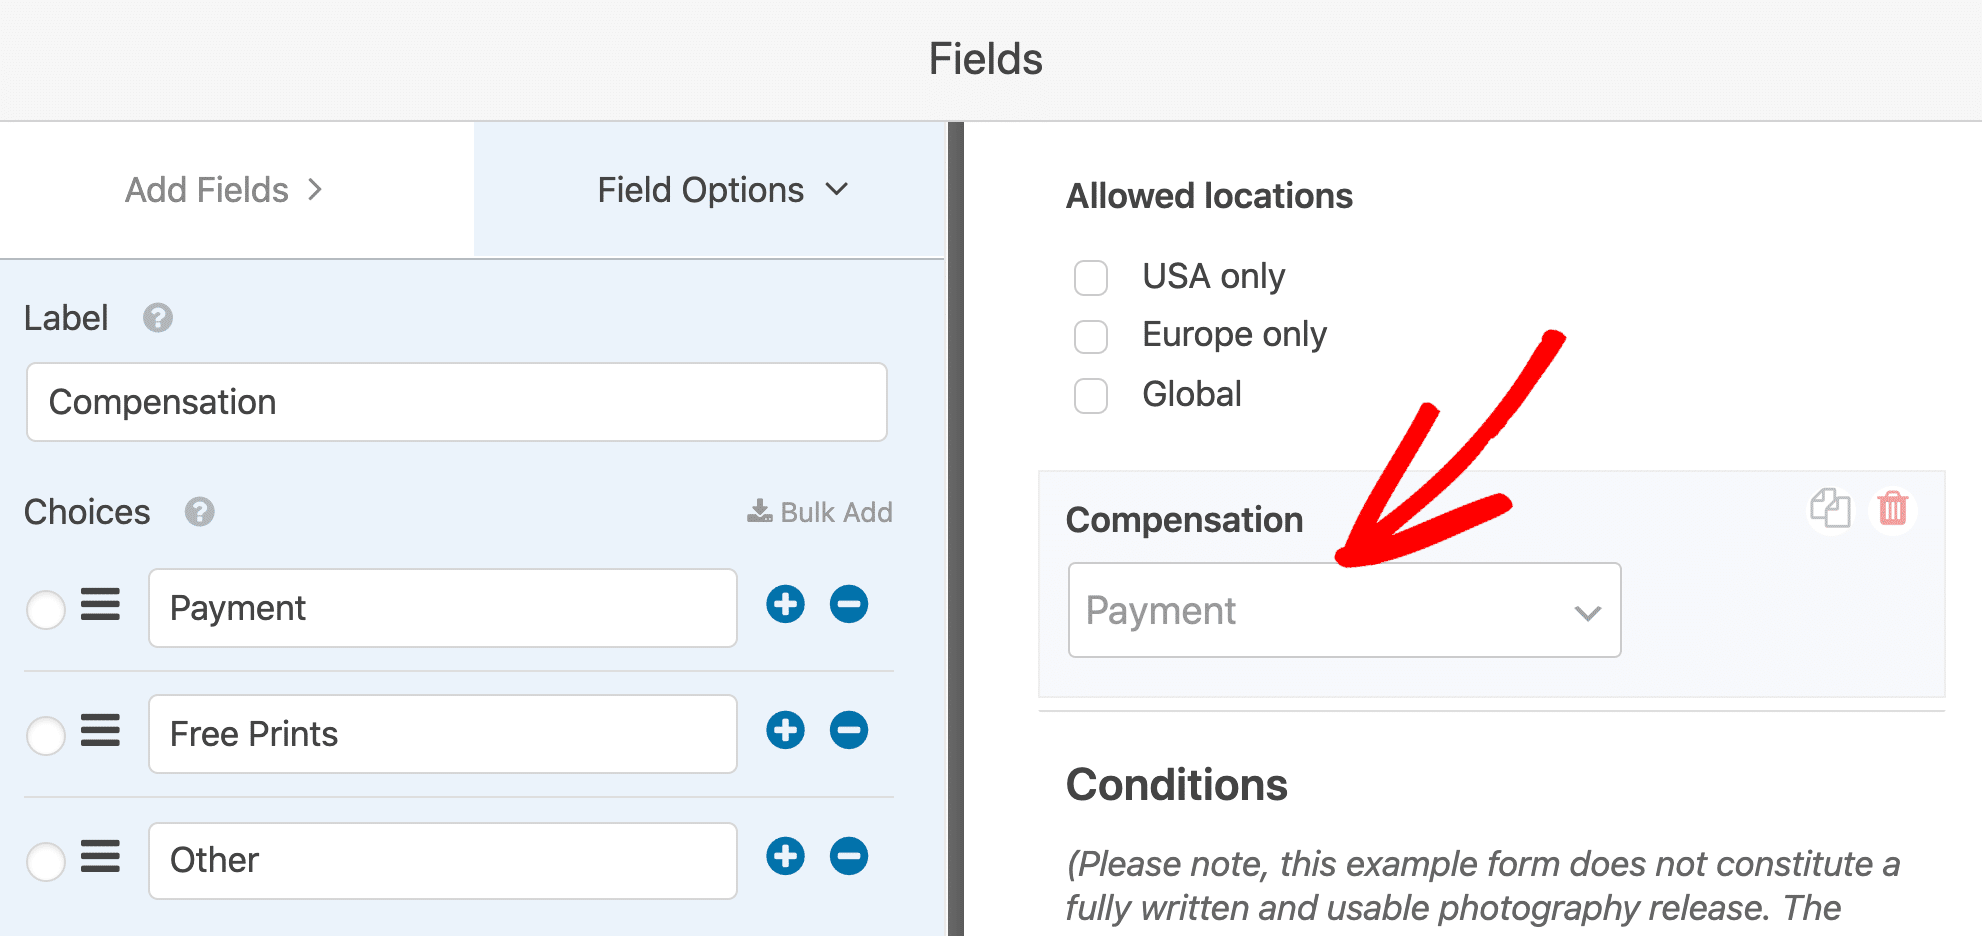Set Other as the default choice
This screenshot has height=936, width=1982.
46,861
